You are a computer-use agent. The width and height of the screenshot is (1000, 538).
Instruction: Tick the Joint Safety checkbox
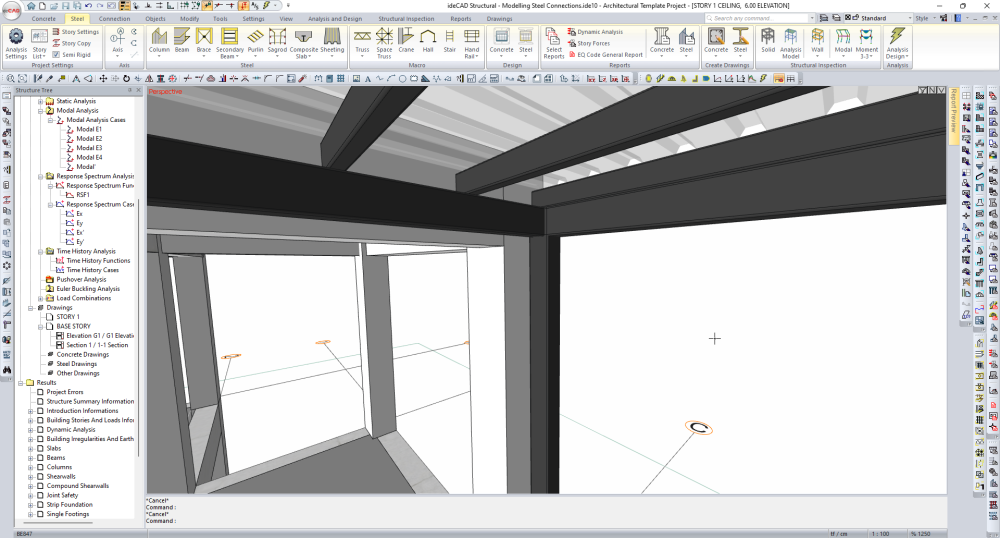(x=40, y=495)
